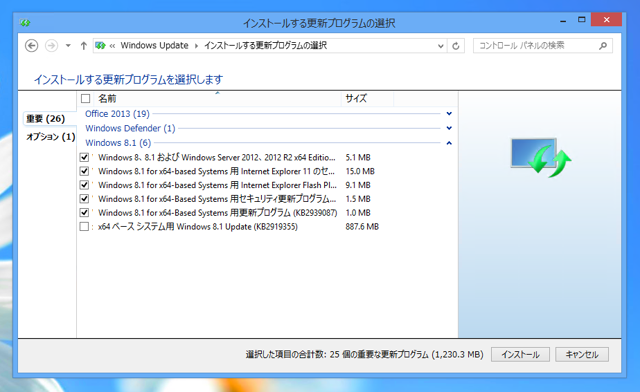Check the Windows 8.1 Update KB2919355 checkbox
Screen dimensions: 640x392
(84, 227)
